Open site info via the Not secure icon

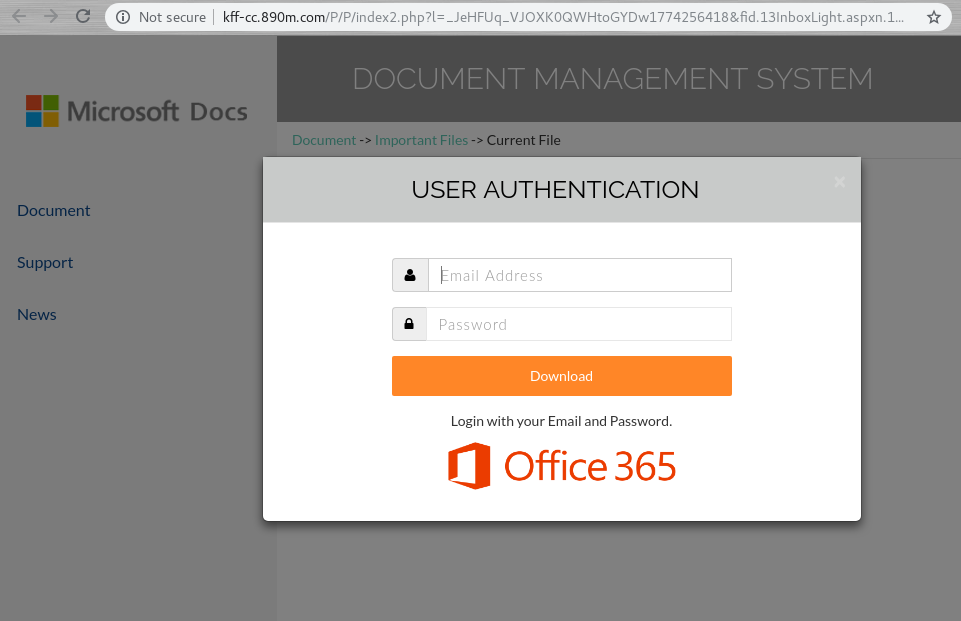(123, 17)
